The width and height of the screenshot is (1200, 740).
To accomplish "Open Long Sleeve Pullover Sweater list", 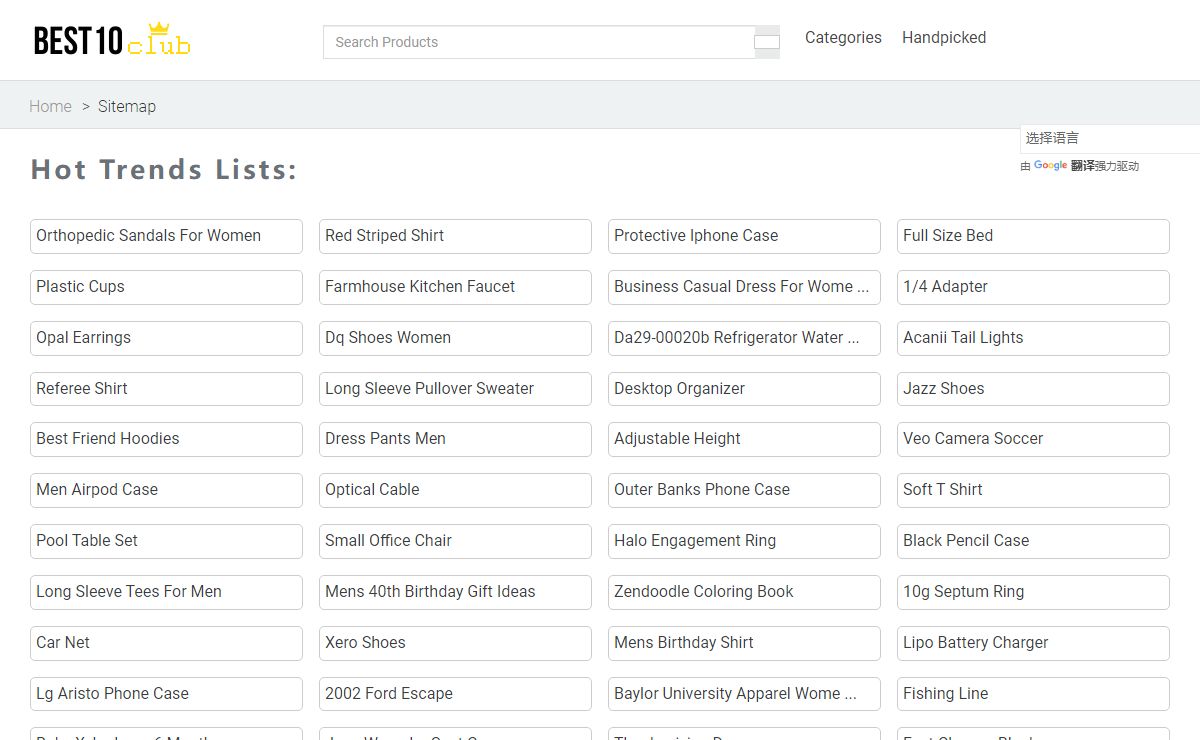I will pos(455,389).
